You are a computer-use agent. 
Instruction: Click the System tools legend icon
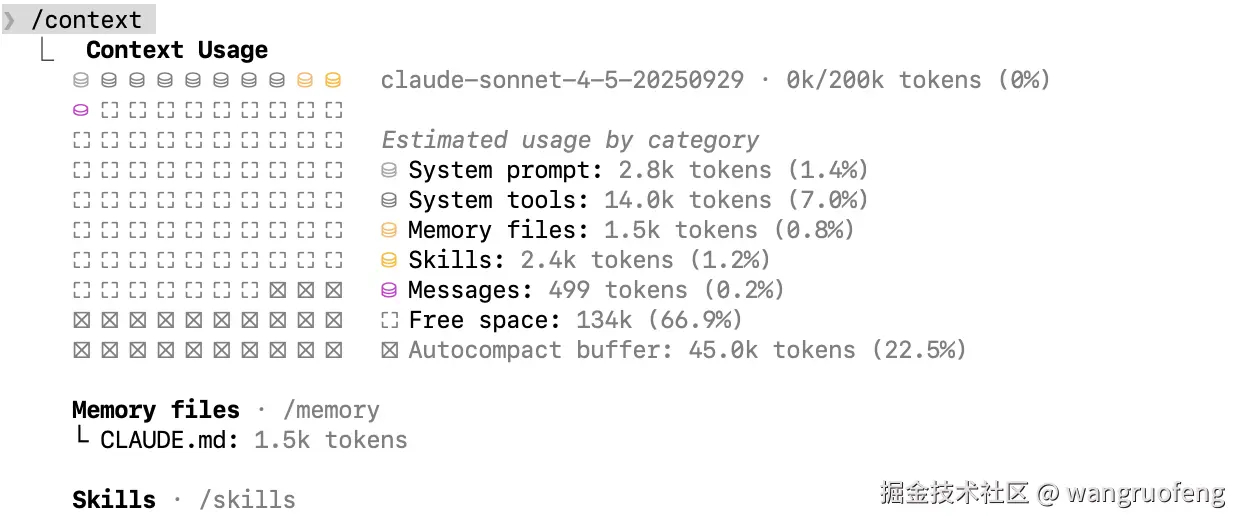coord(390,201)
